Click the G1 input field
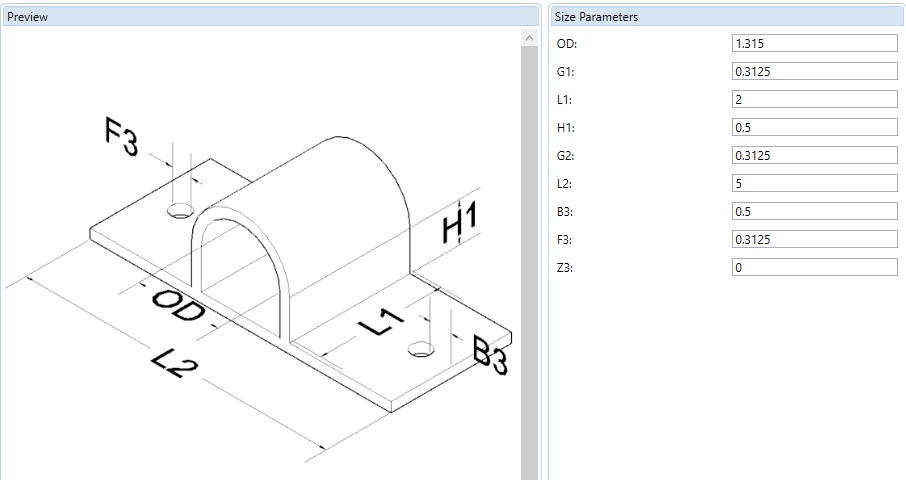The width and height of the screenshot is (906, 480). pyautogui.click(x=814, y=72)
